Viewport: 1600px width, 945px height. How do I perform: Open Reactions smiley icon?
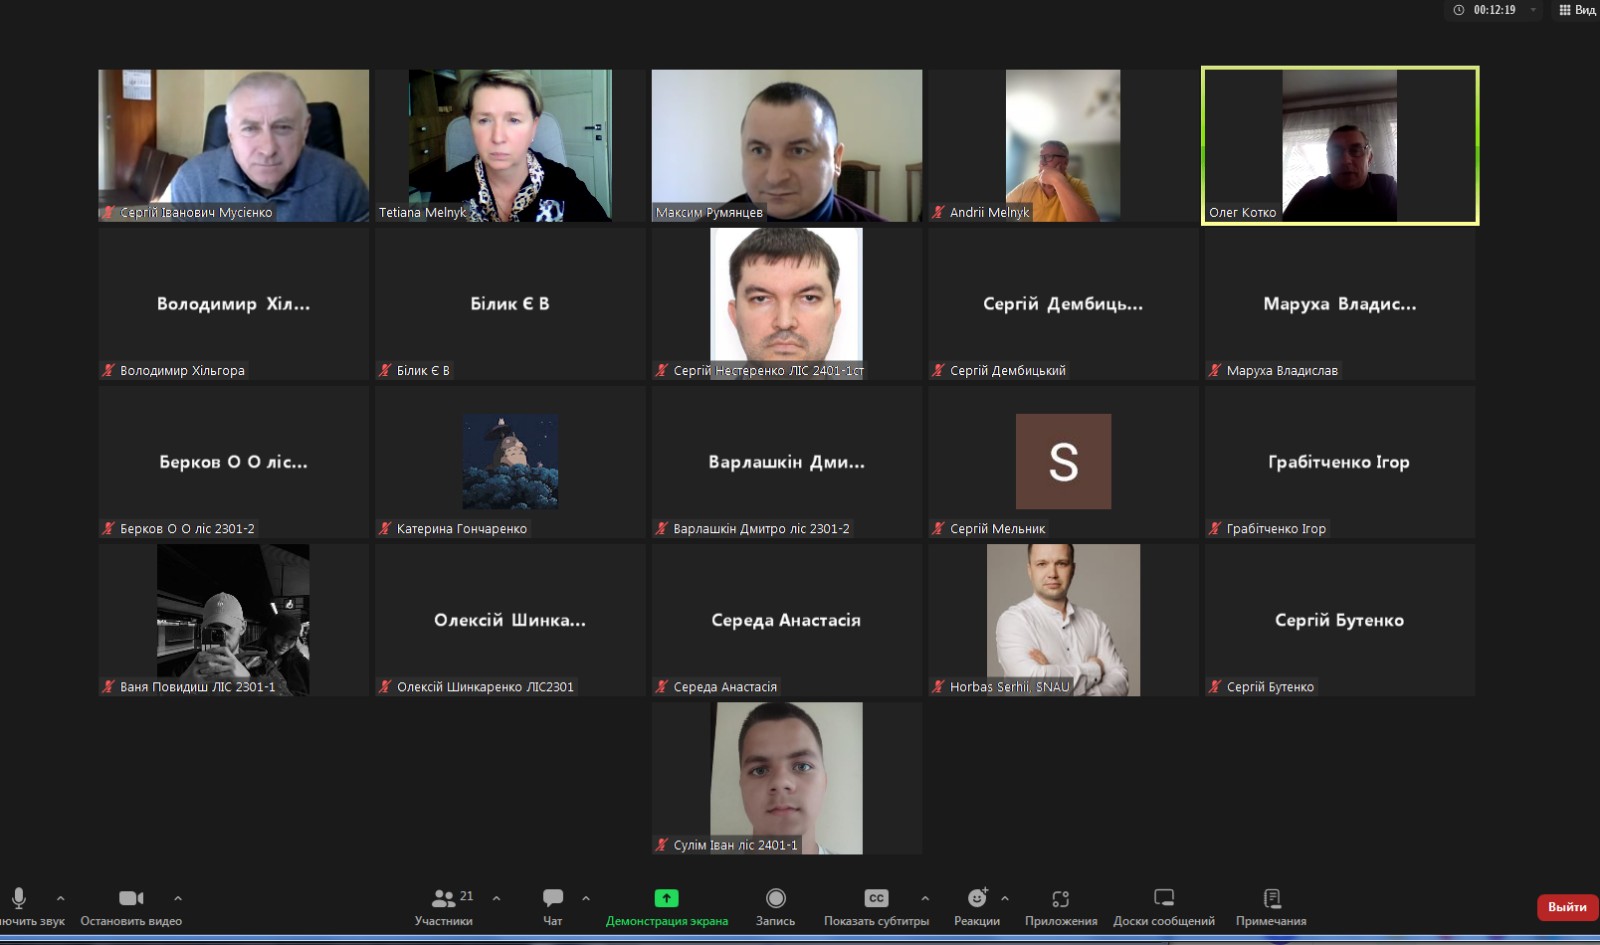(x=977, y=898)
